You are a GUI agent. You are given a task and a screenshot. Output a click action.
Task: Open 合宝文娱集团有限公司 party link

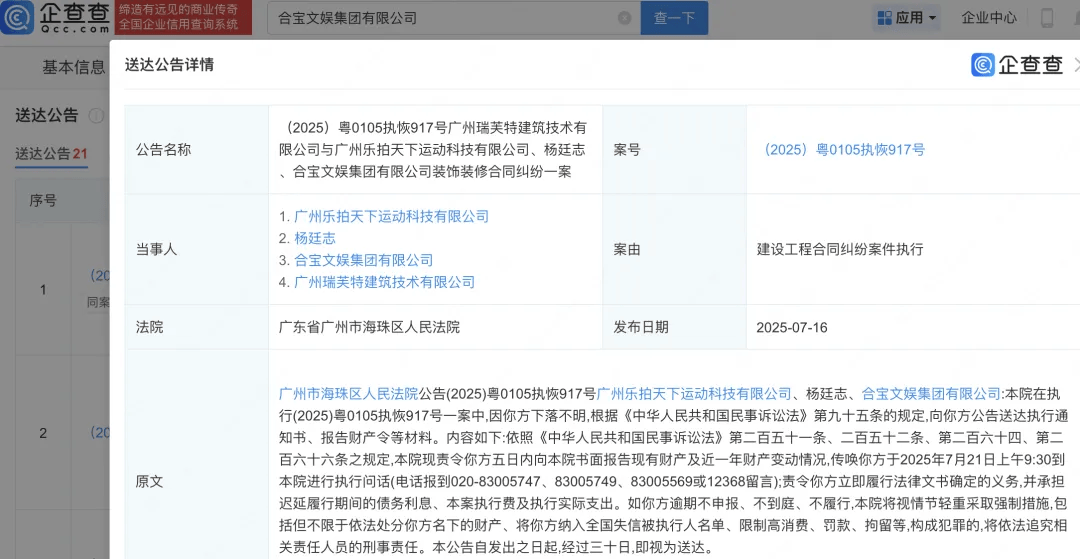click(x=363, y=260)
